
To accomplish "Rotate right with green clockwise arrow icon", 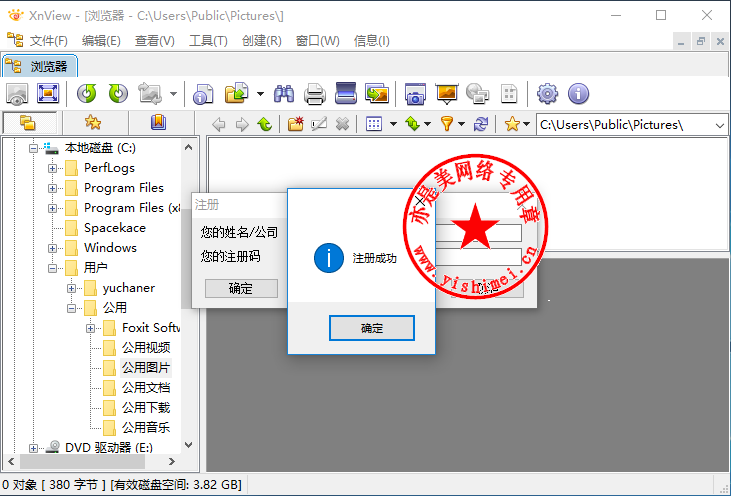I will point(118,94).
